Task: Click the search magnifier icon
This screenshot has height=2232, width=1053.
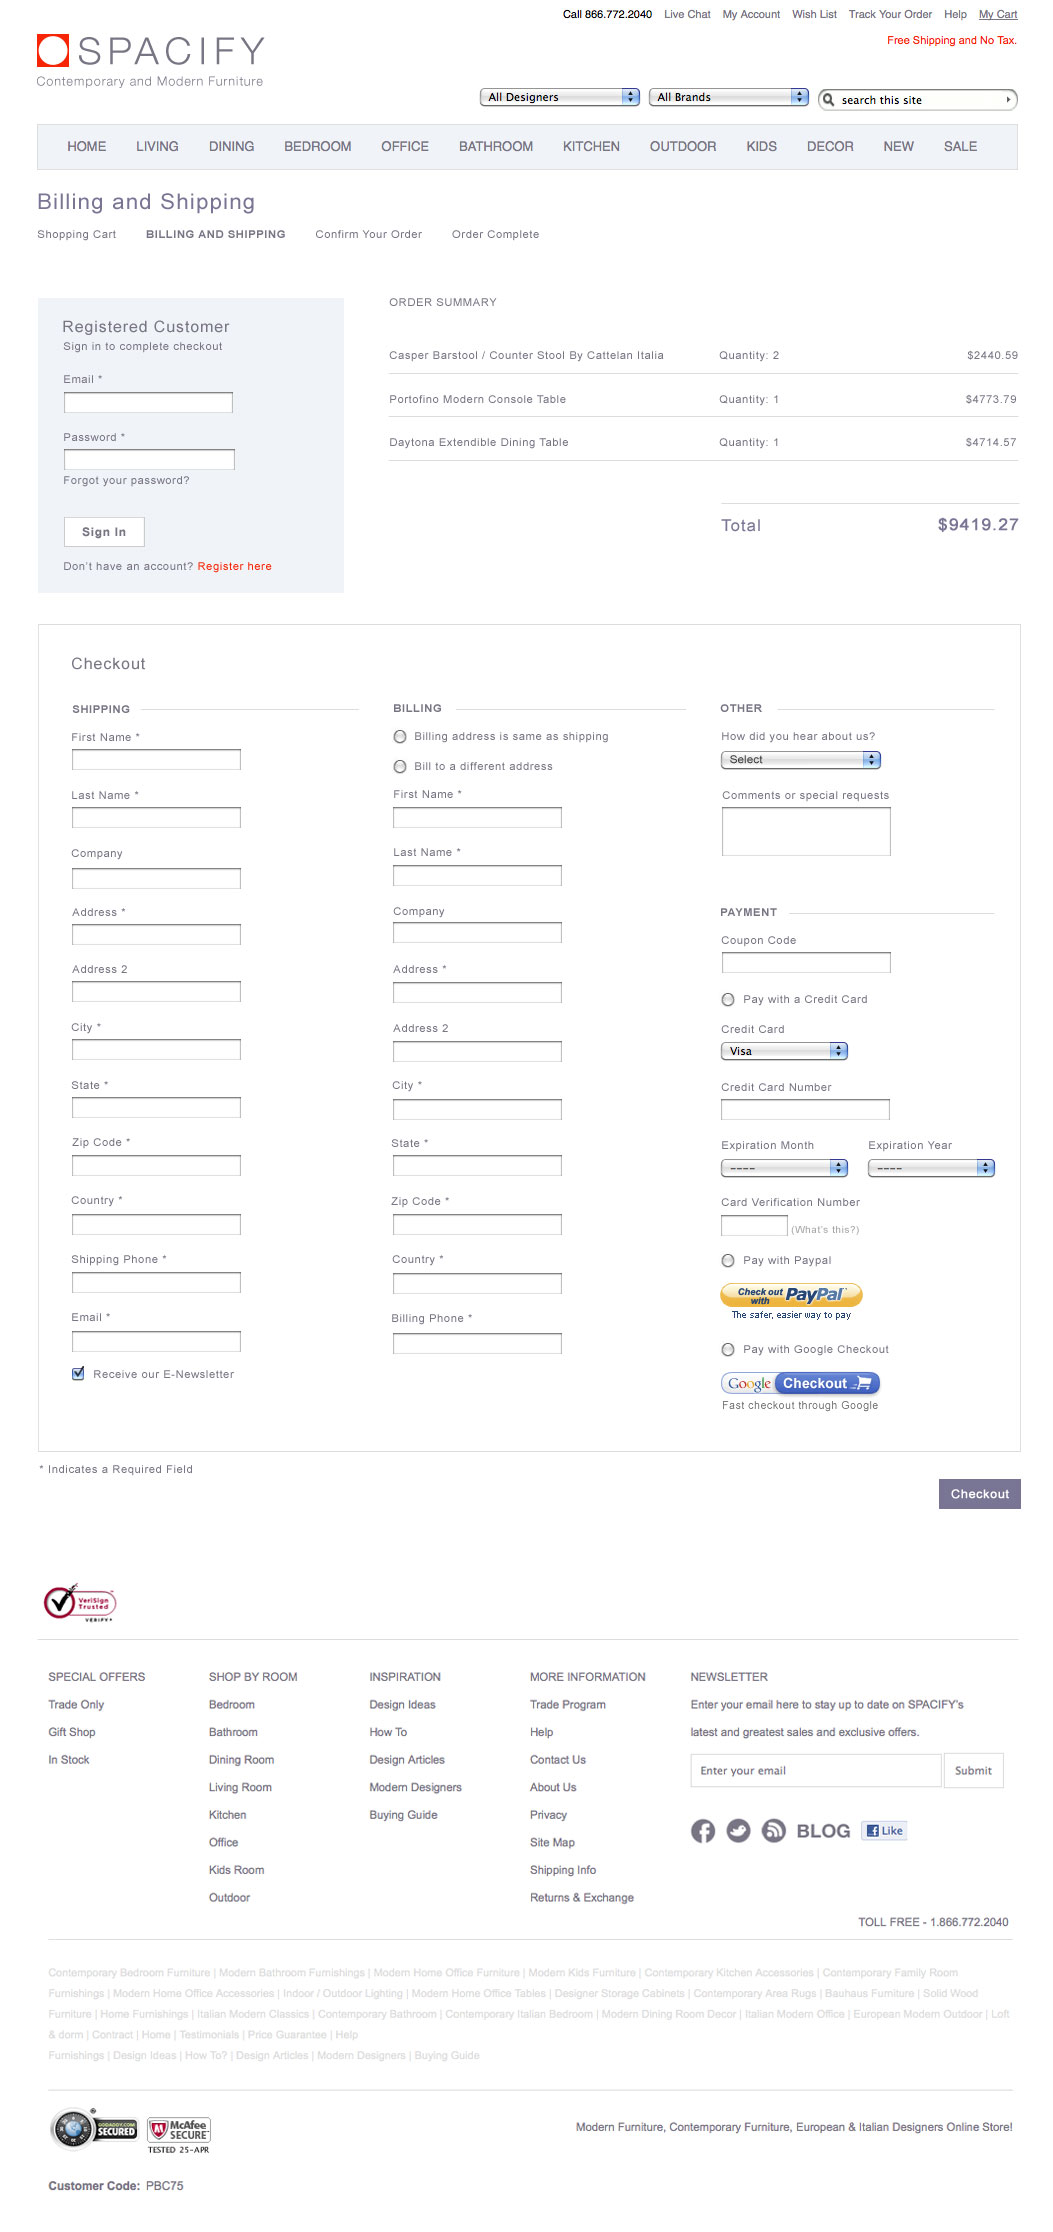Action: pos(829,100)
